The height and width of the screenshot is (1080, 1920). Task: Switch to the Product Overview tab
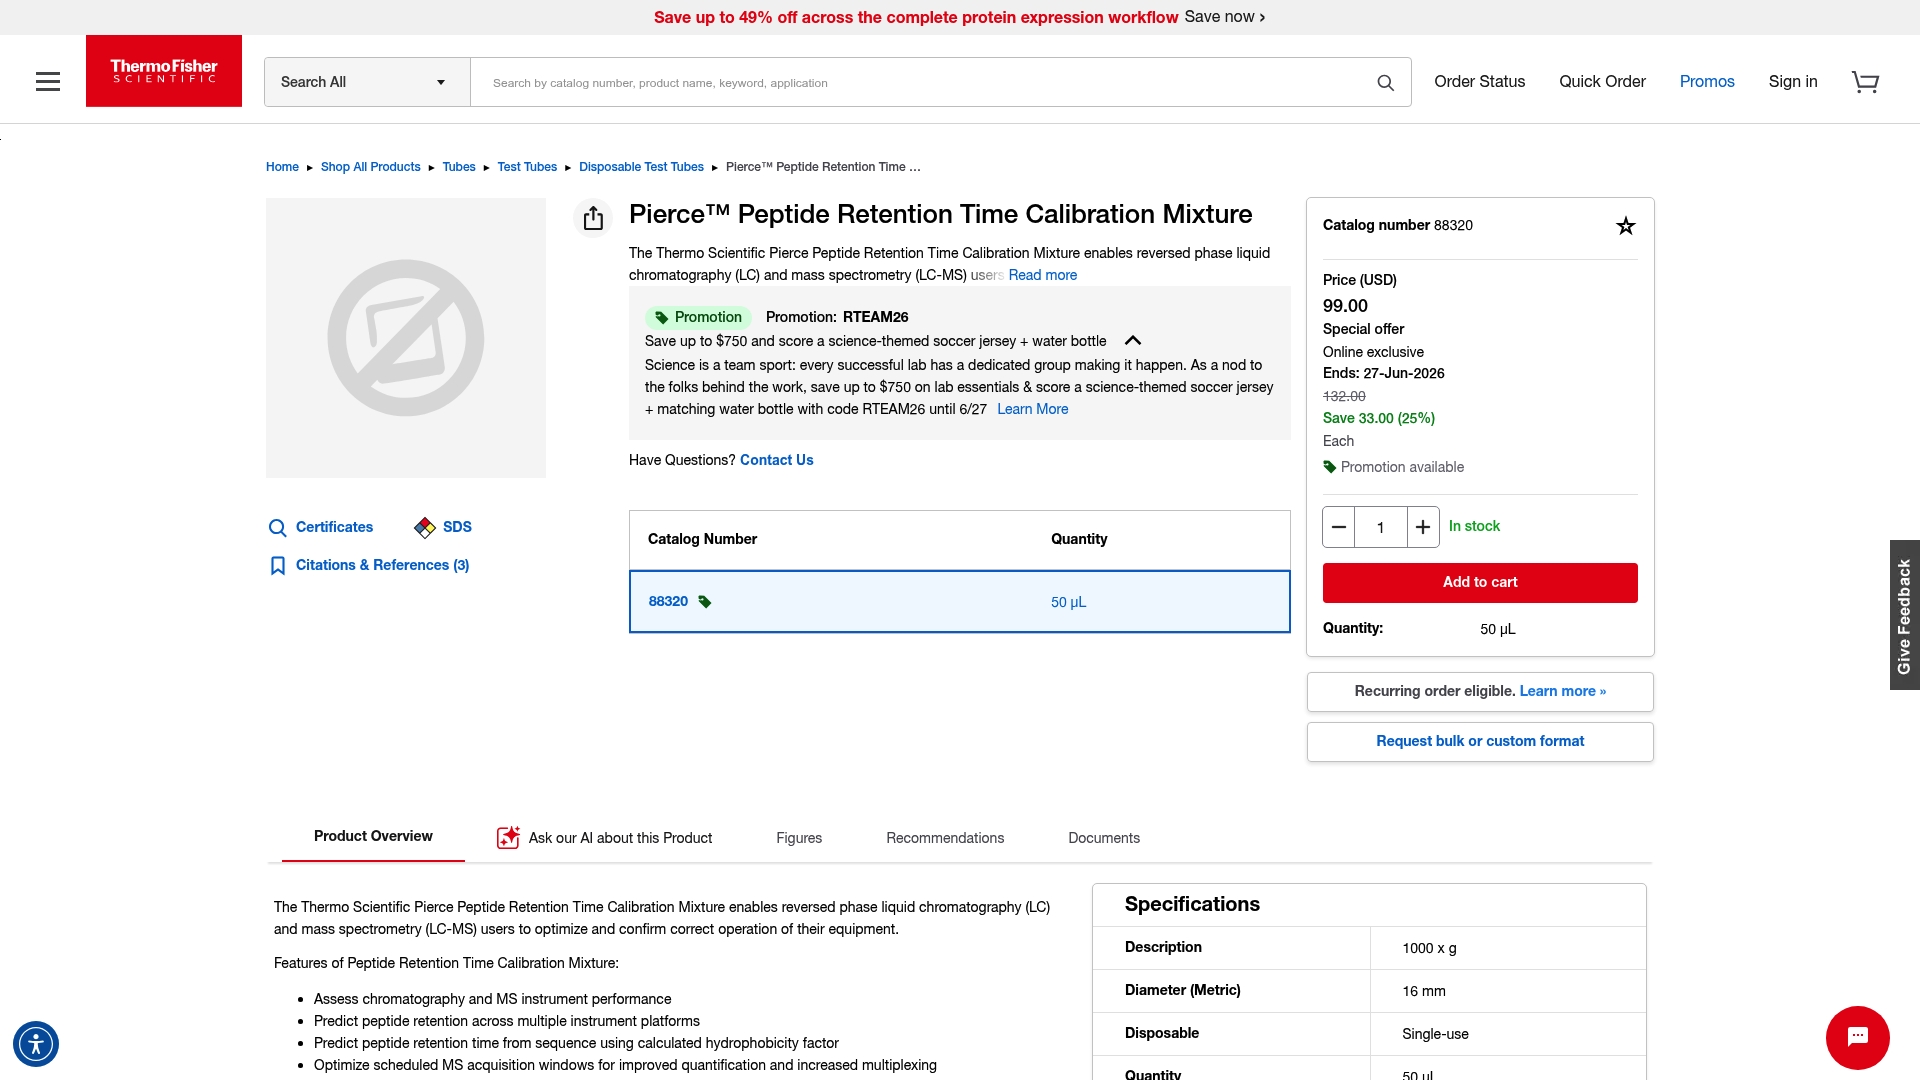pyautogui.click(x=373, y=837)
